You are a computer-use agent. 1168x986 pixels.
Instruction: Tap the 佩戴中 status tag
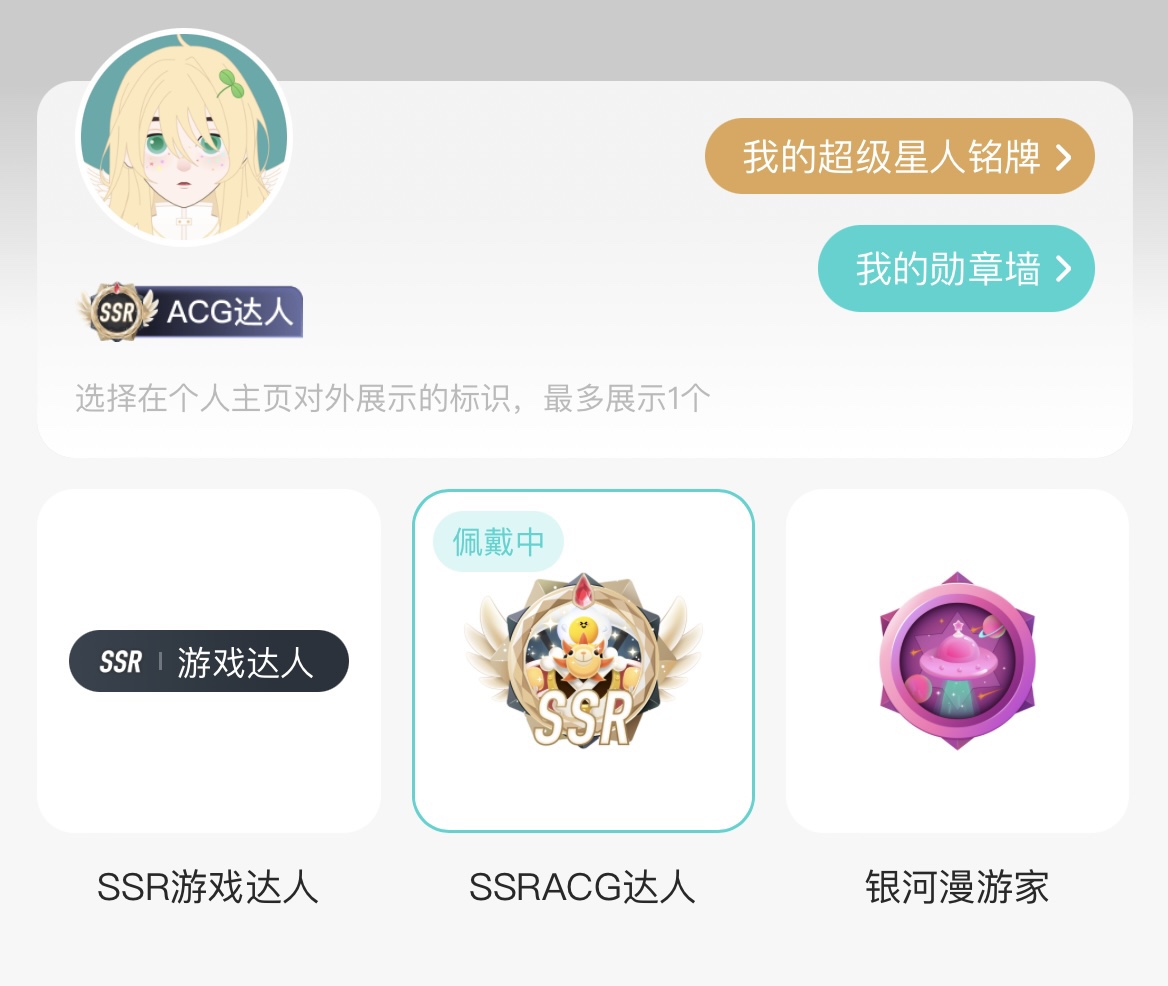pyautogui.click(x=498, y=541)
